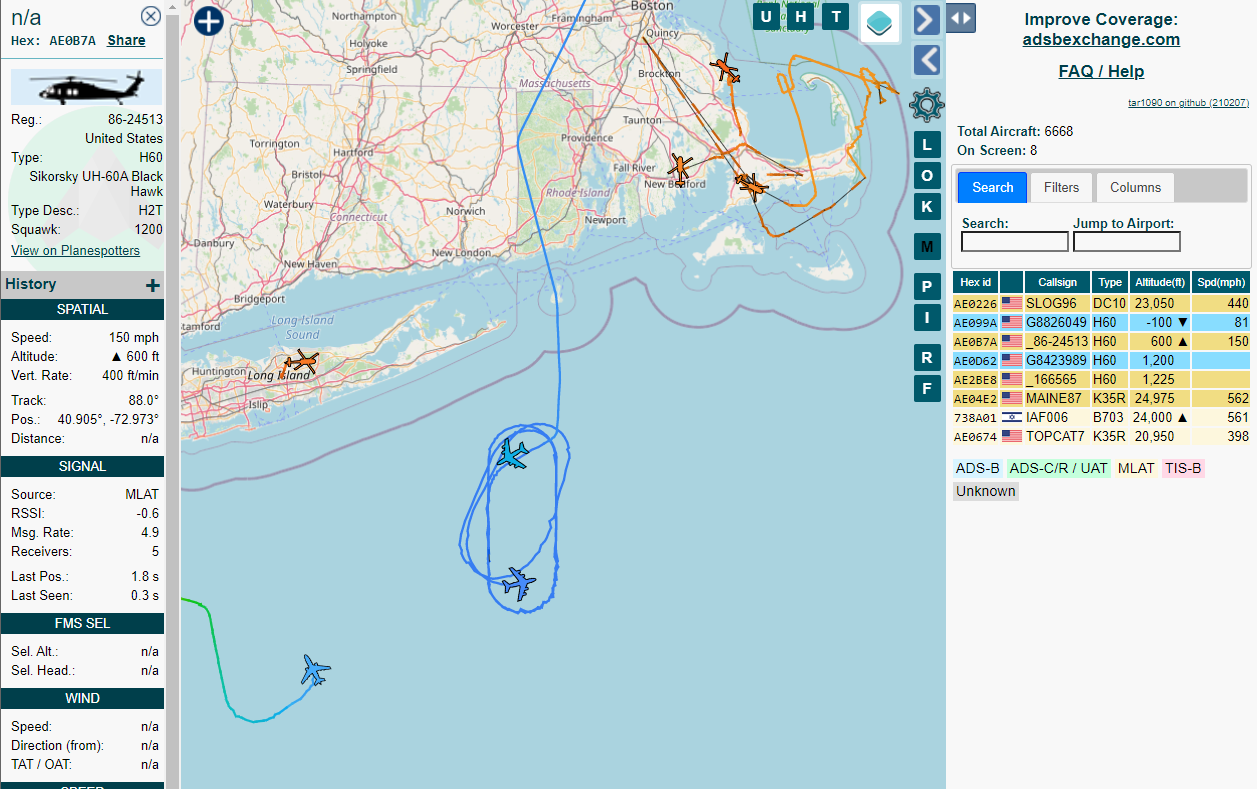Click the TIS-B legend swatch
1257x789 pixels.
click(1182, 468)
